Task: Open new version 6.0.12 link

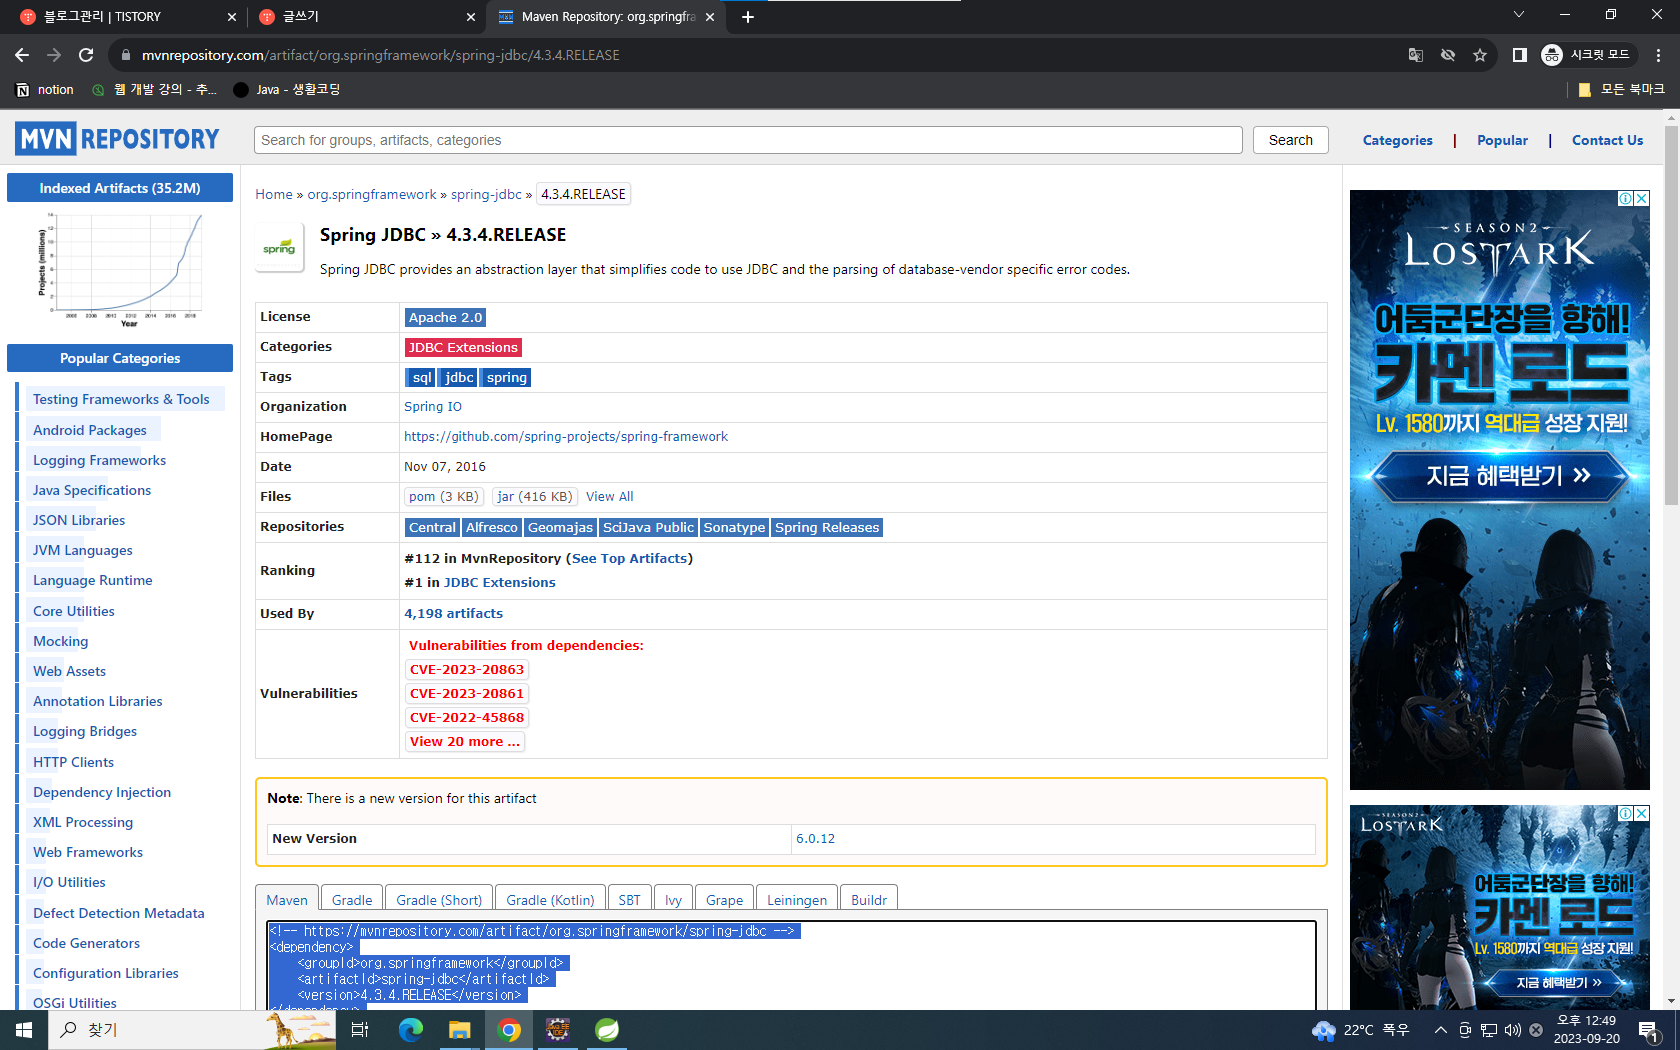Action: [x=815, y=838]
